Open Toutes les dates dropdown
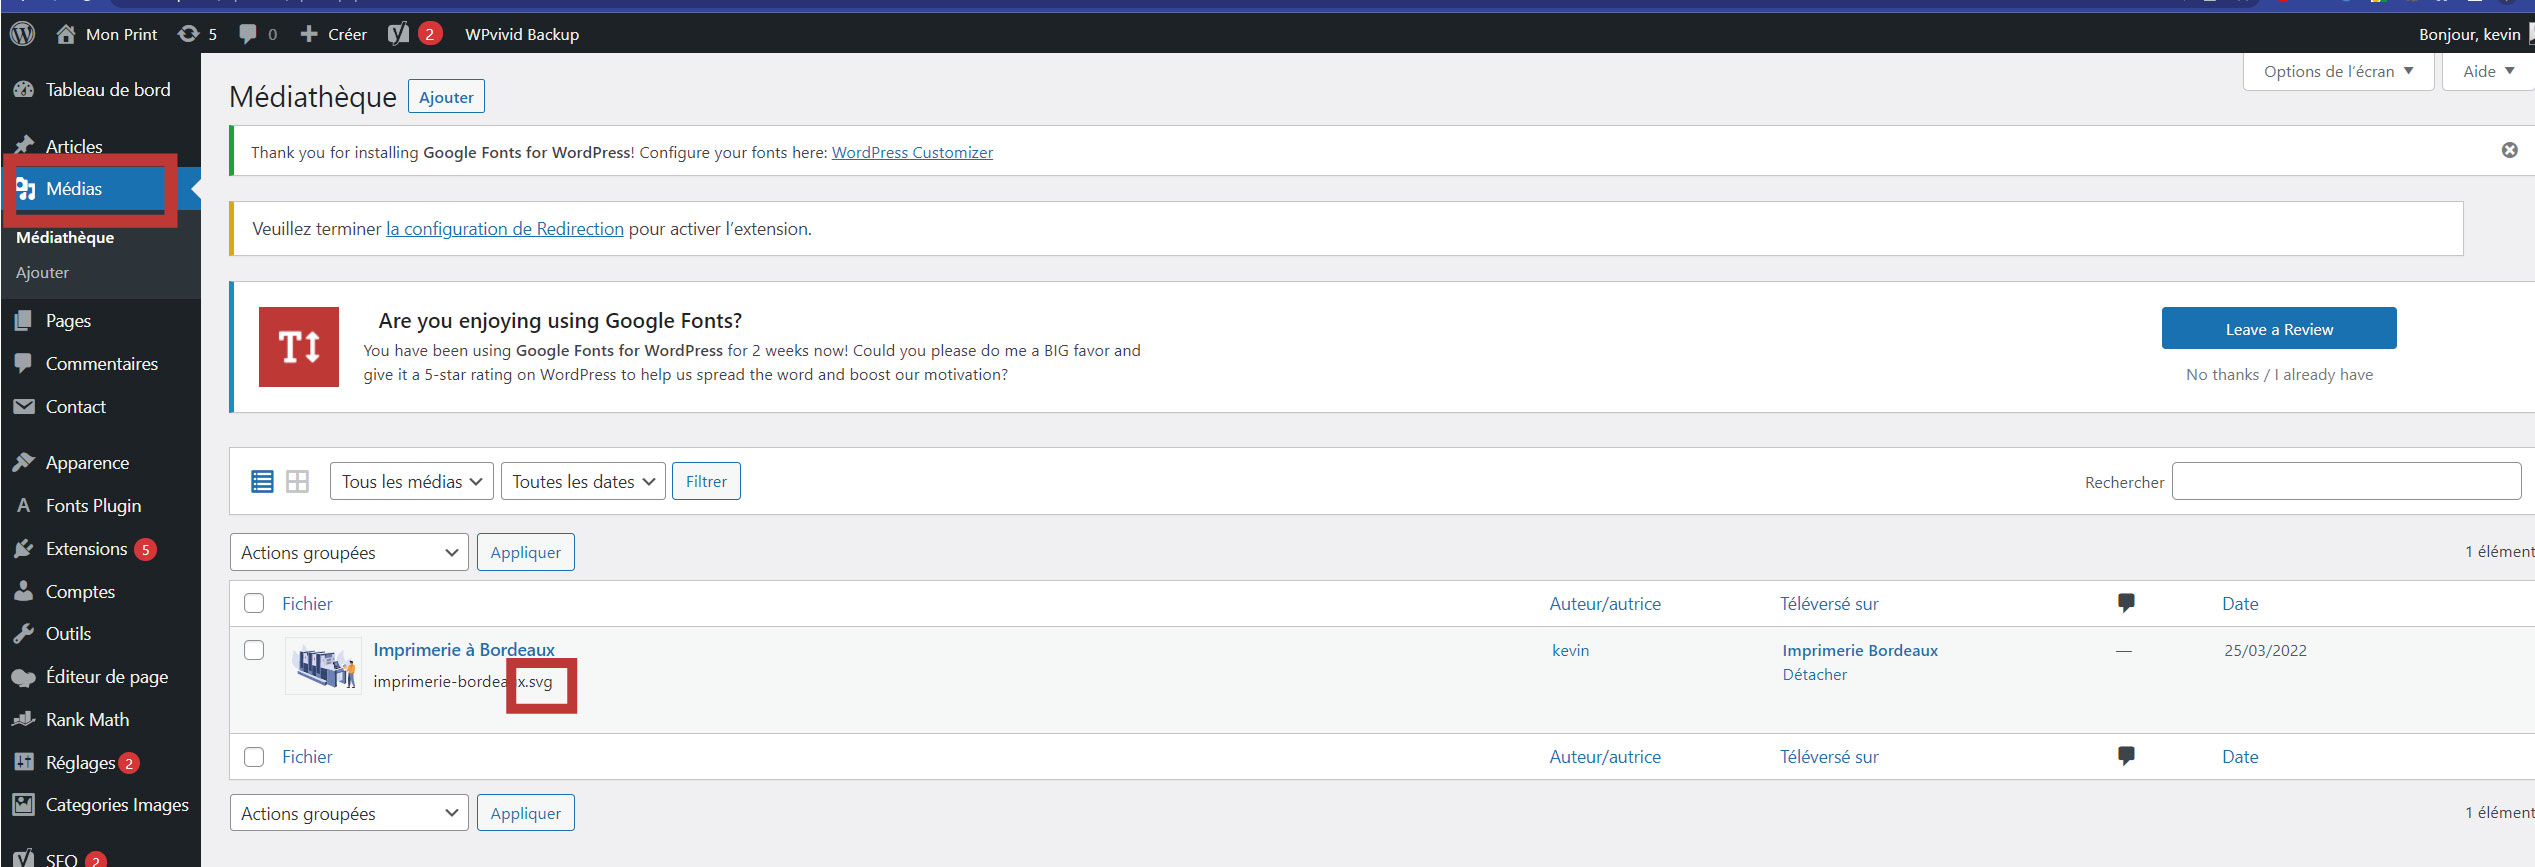This screenshot has width=2535, height=867. tap(583, 482)
